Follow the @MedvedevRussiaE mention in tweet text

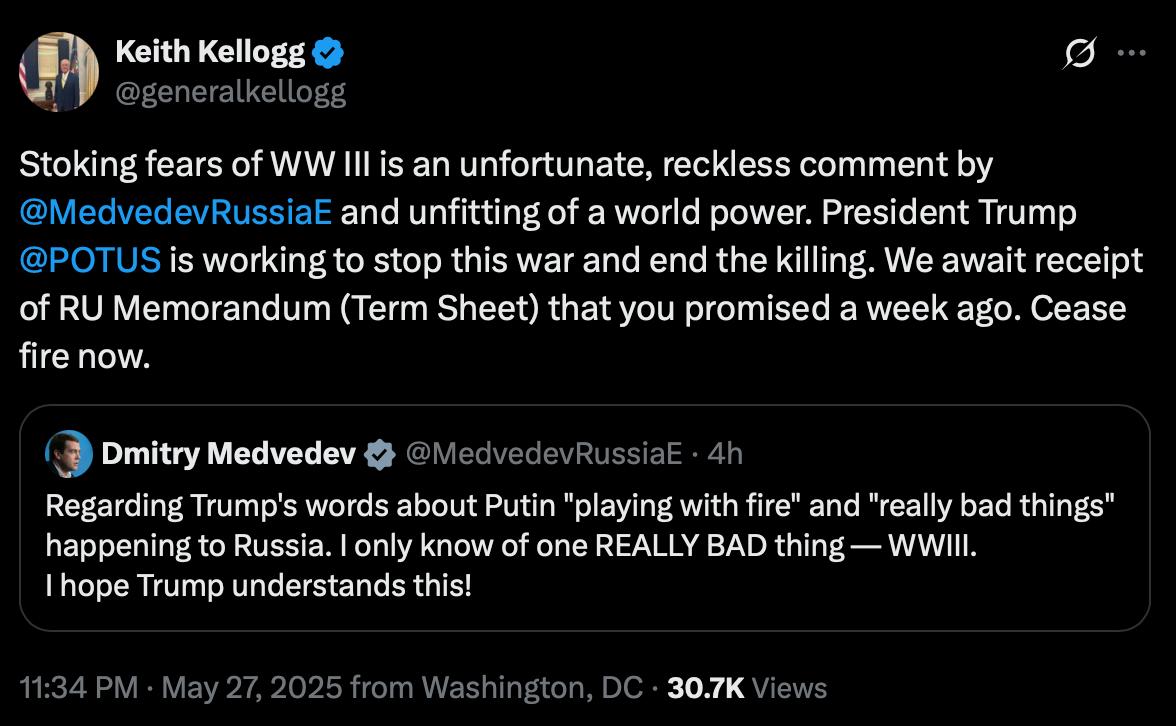(x=176, y=212)
